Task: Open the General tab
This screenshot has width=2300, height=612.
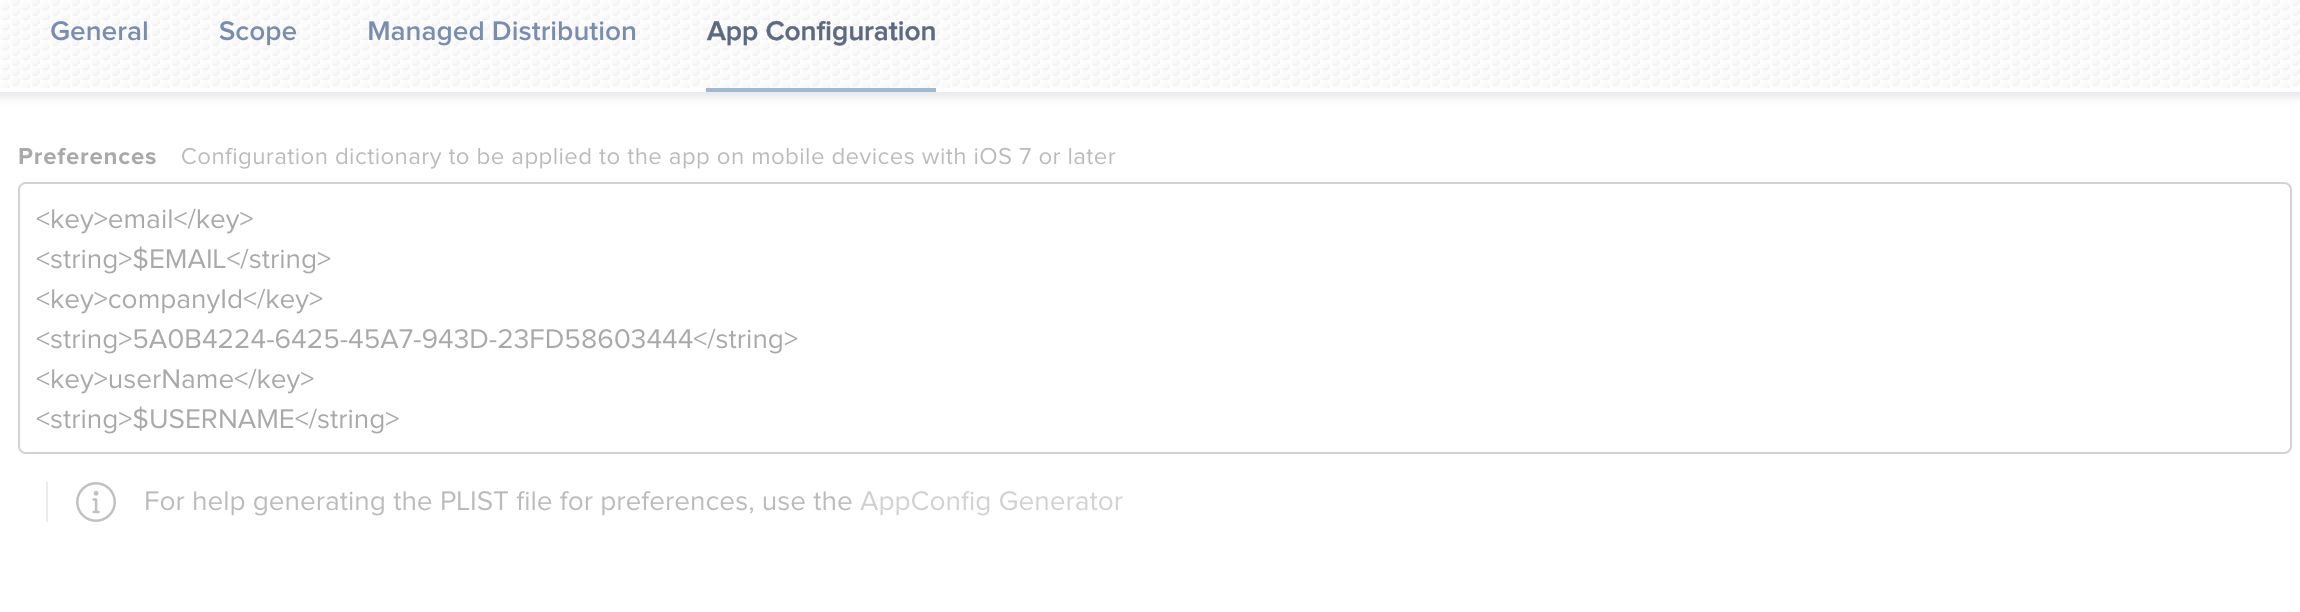Action: point(99,32)
